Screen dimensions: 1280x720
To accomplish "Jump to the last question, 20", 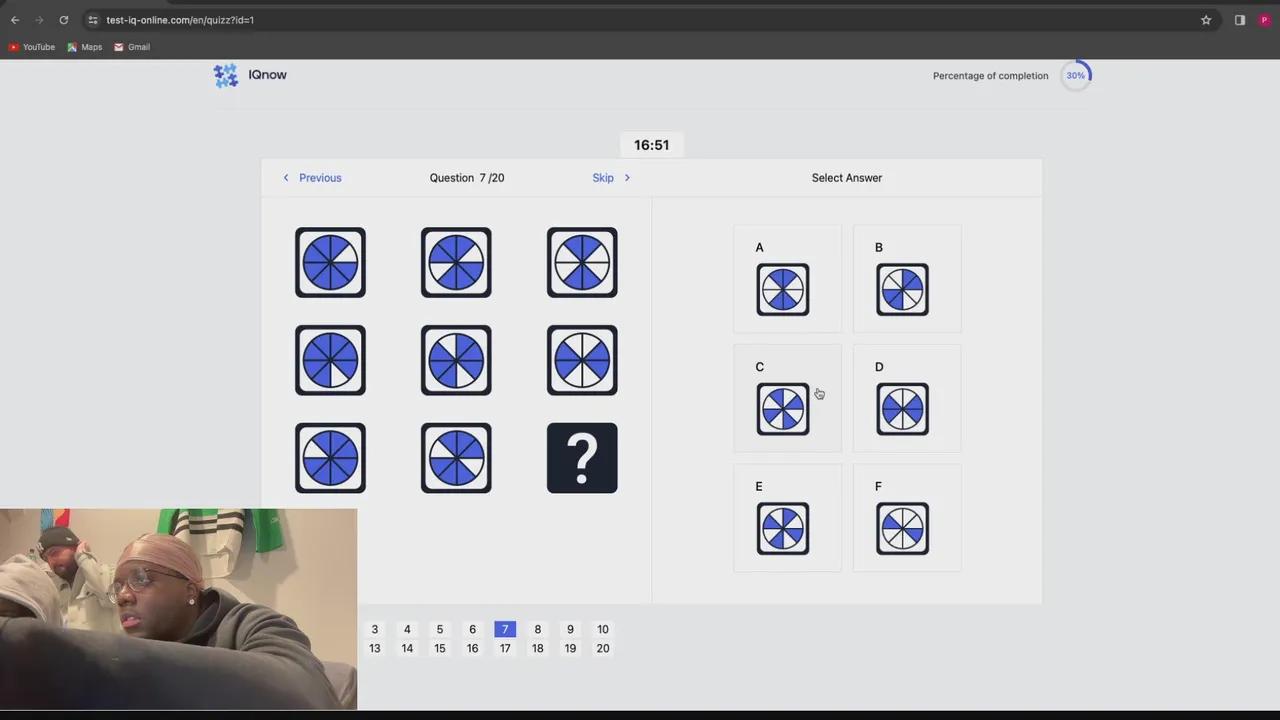I will click(x=603, y=648).
